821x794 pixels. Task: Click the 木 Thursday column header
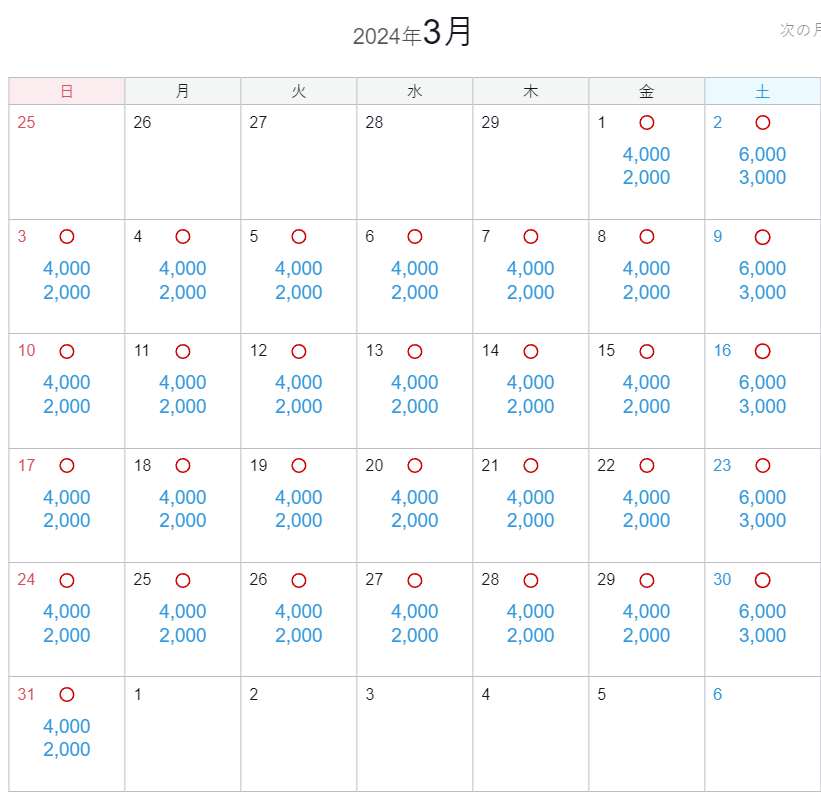pyautogui.click(x=531, y=91)
